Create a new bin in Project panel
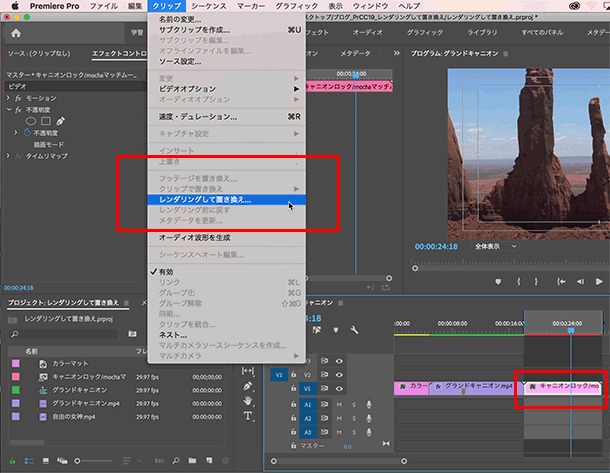This screenshot has height=473, width=610. [192, 461]
